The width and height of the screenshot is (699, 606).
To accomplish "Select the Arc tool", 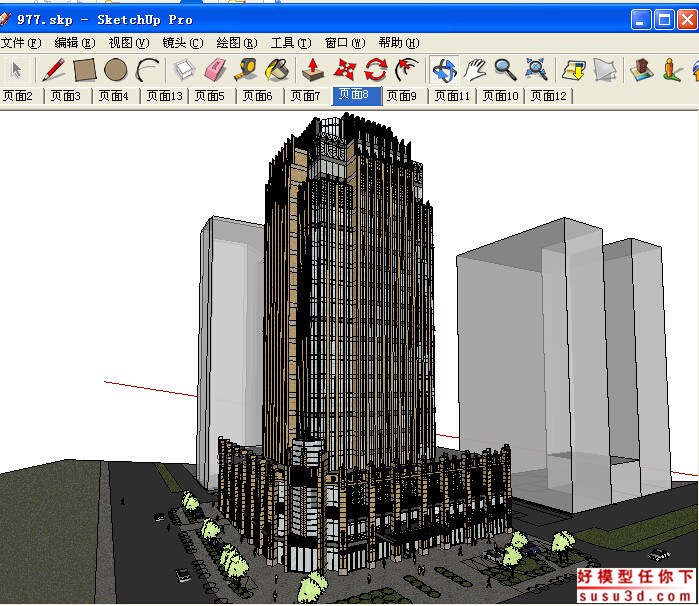I will point(147,70).
